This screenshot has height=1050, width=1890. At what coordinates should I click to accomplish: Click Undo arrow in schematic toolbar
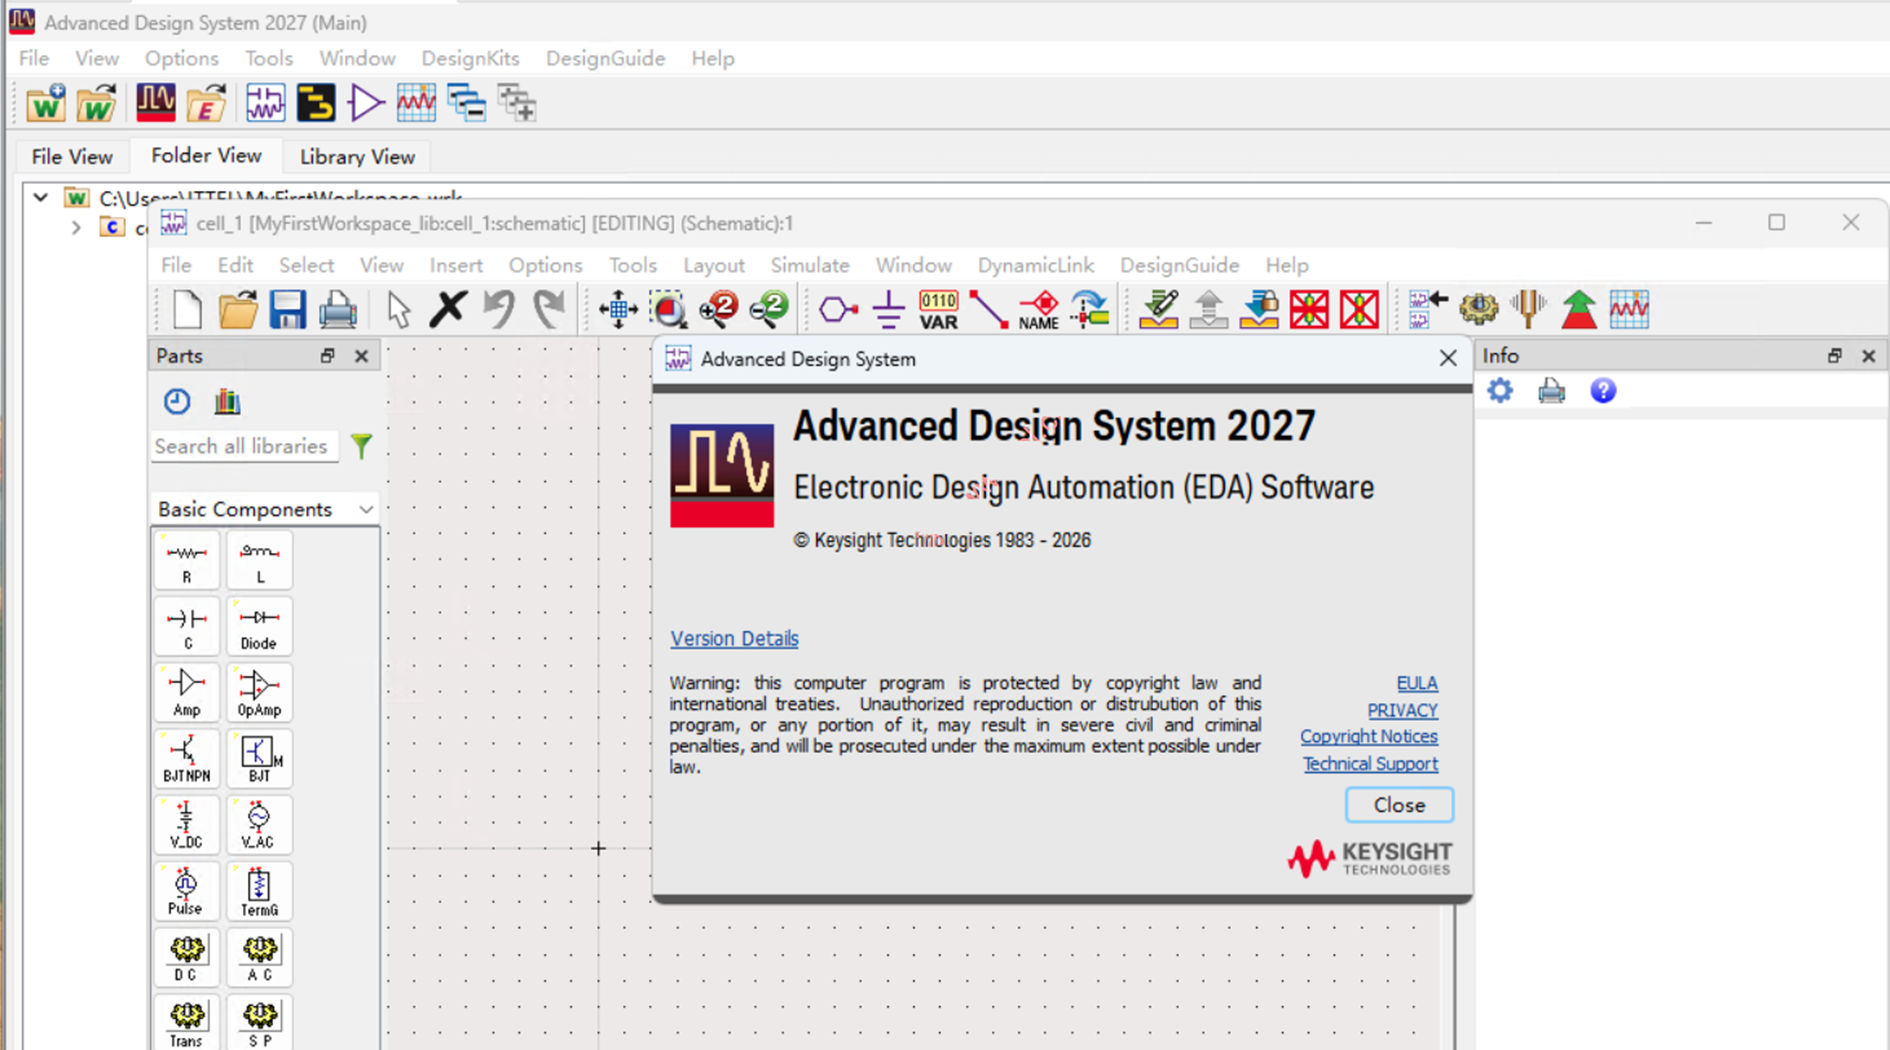tap(498, 309)
